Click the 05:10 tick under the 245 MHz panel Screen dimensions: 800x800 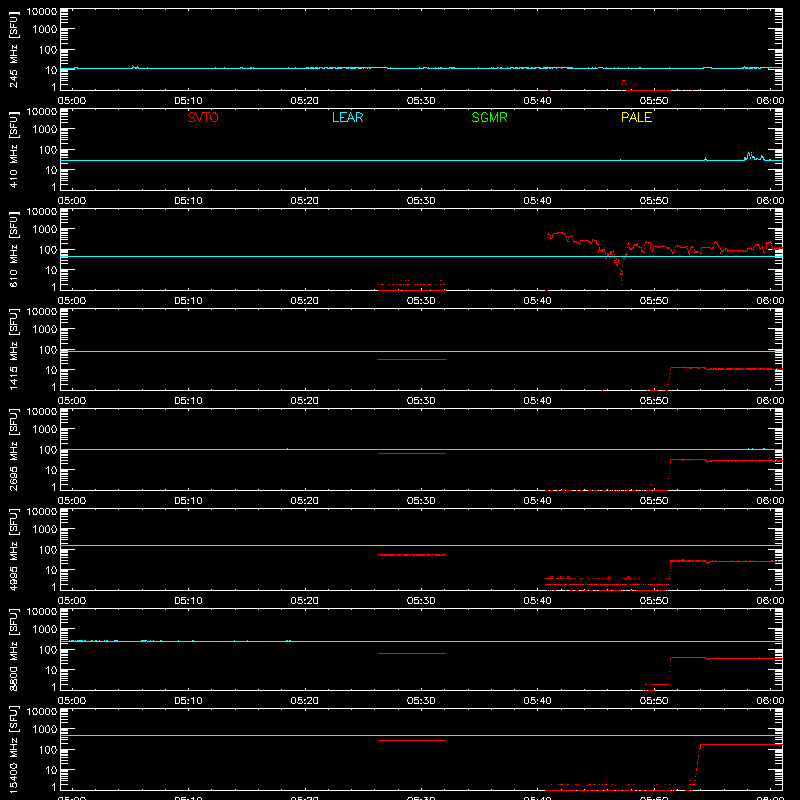188,101
